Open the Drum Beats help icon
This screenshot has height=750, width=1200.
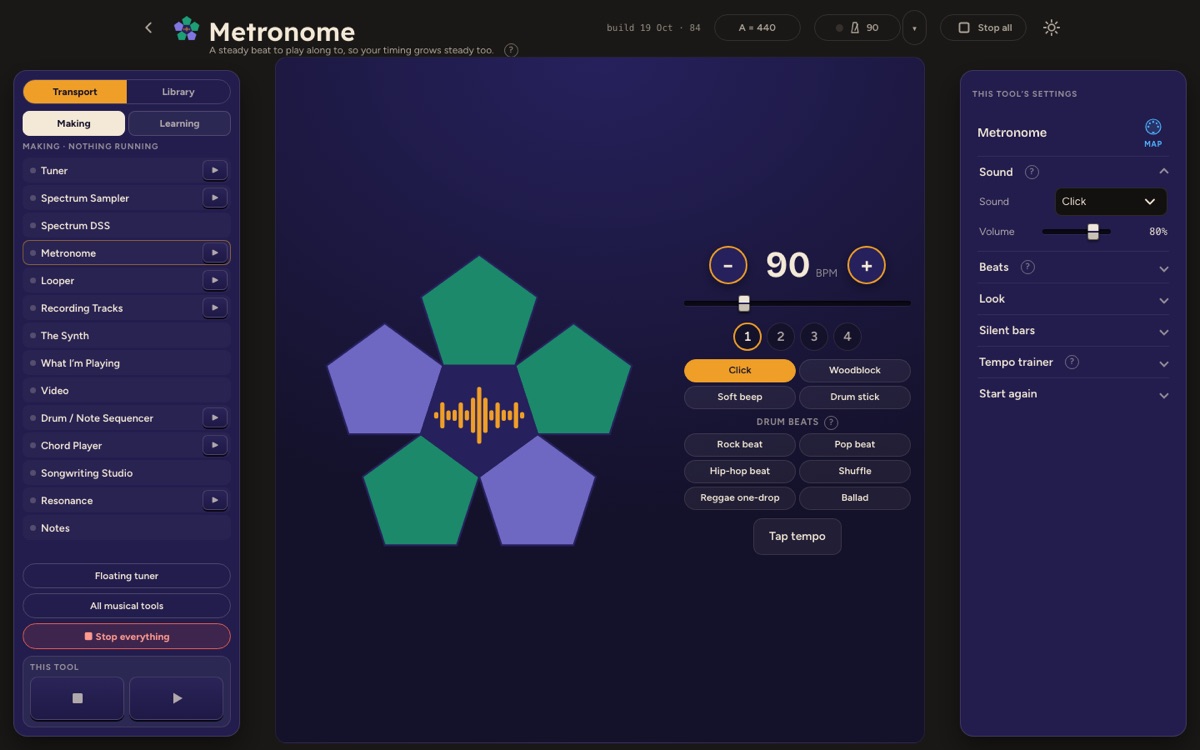pyautogui.click(x=831, y=422)
